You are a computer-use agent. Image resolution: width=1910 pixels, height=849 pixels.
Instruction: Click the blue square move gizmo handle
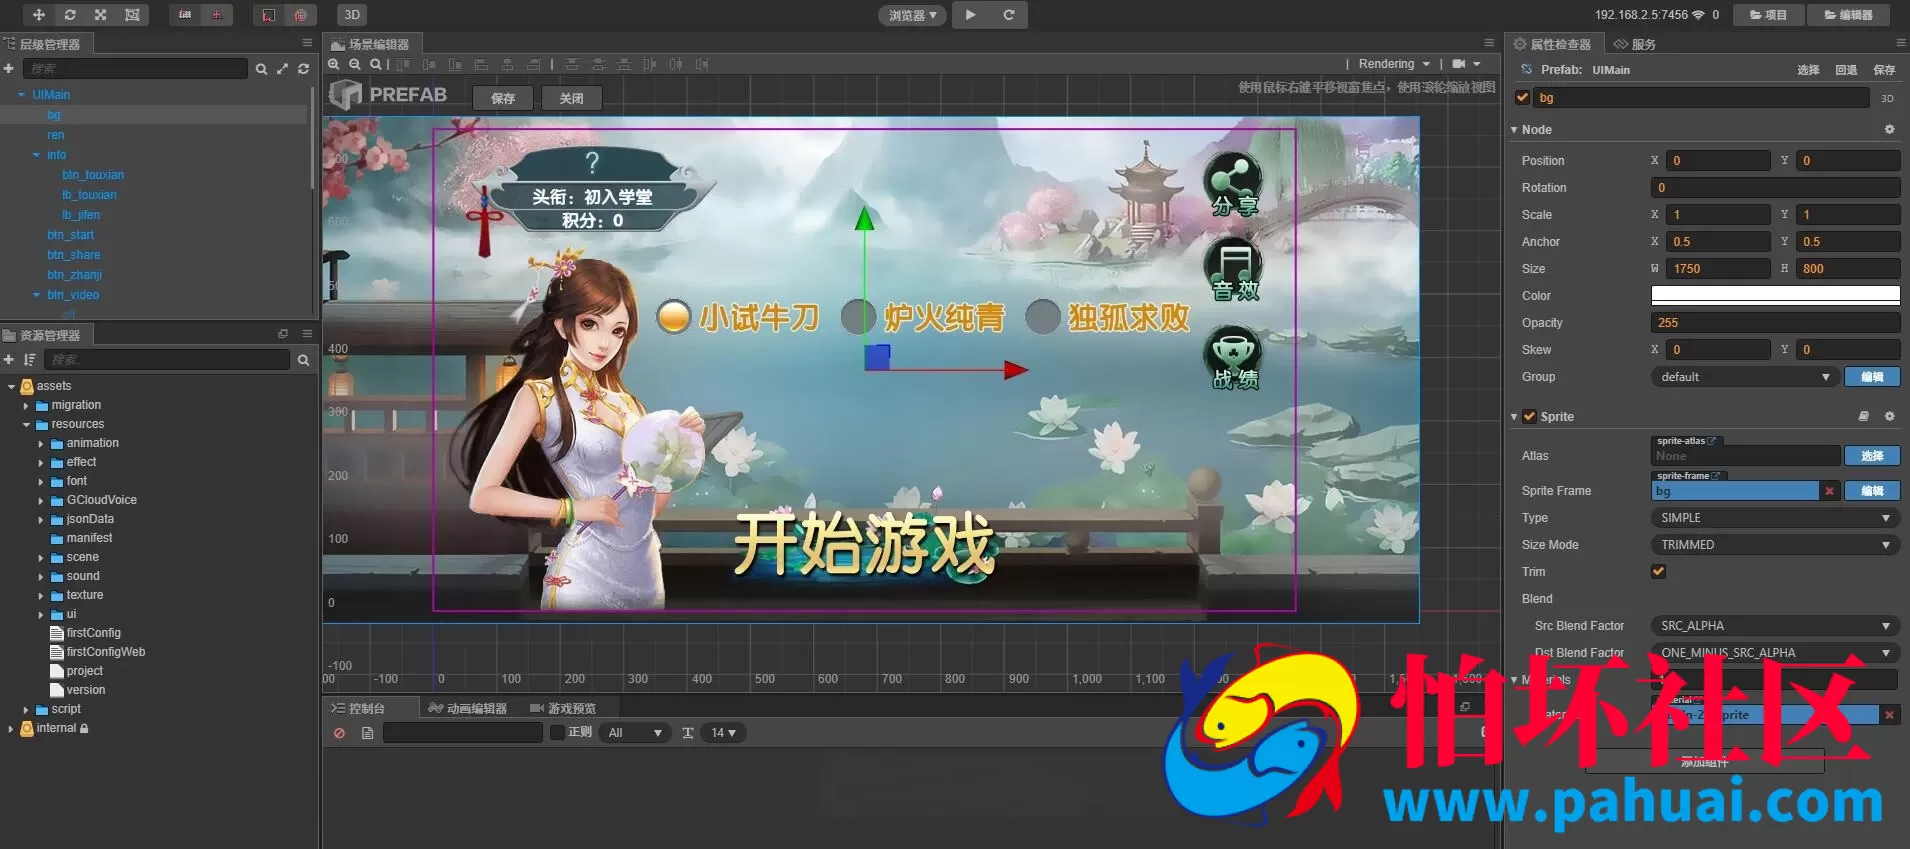click(877, 357)
